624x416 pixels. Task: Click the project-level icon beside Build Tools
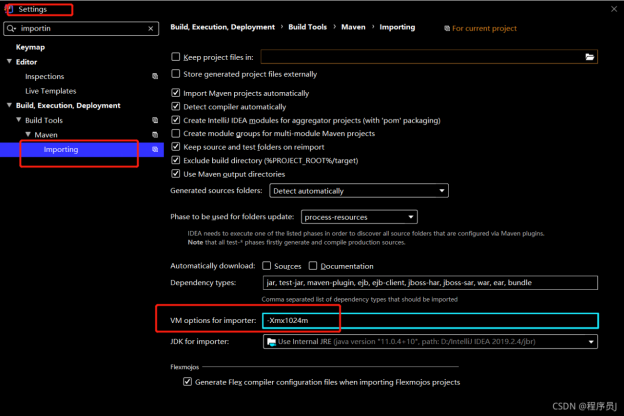click(x=155, y=120)
